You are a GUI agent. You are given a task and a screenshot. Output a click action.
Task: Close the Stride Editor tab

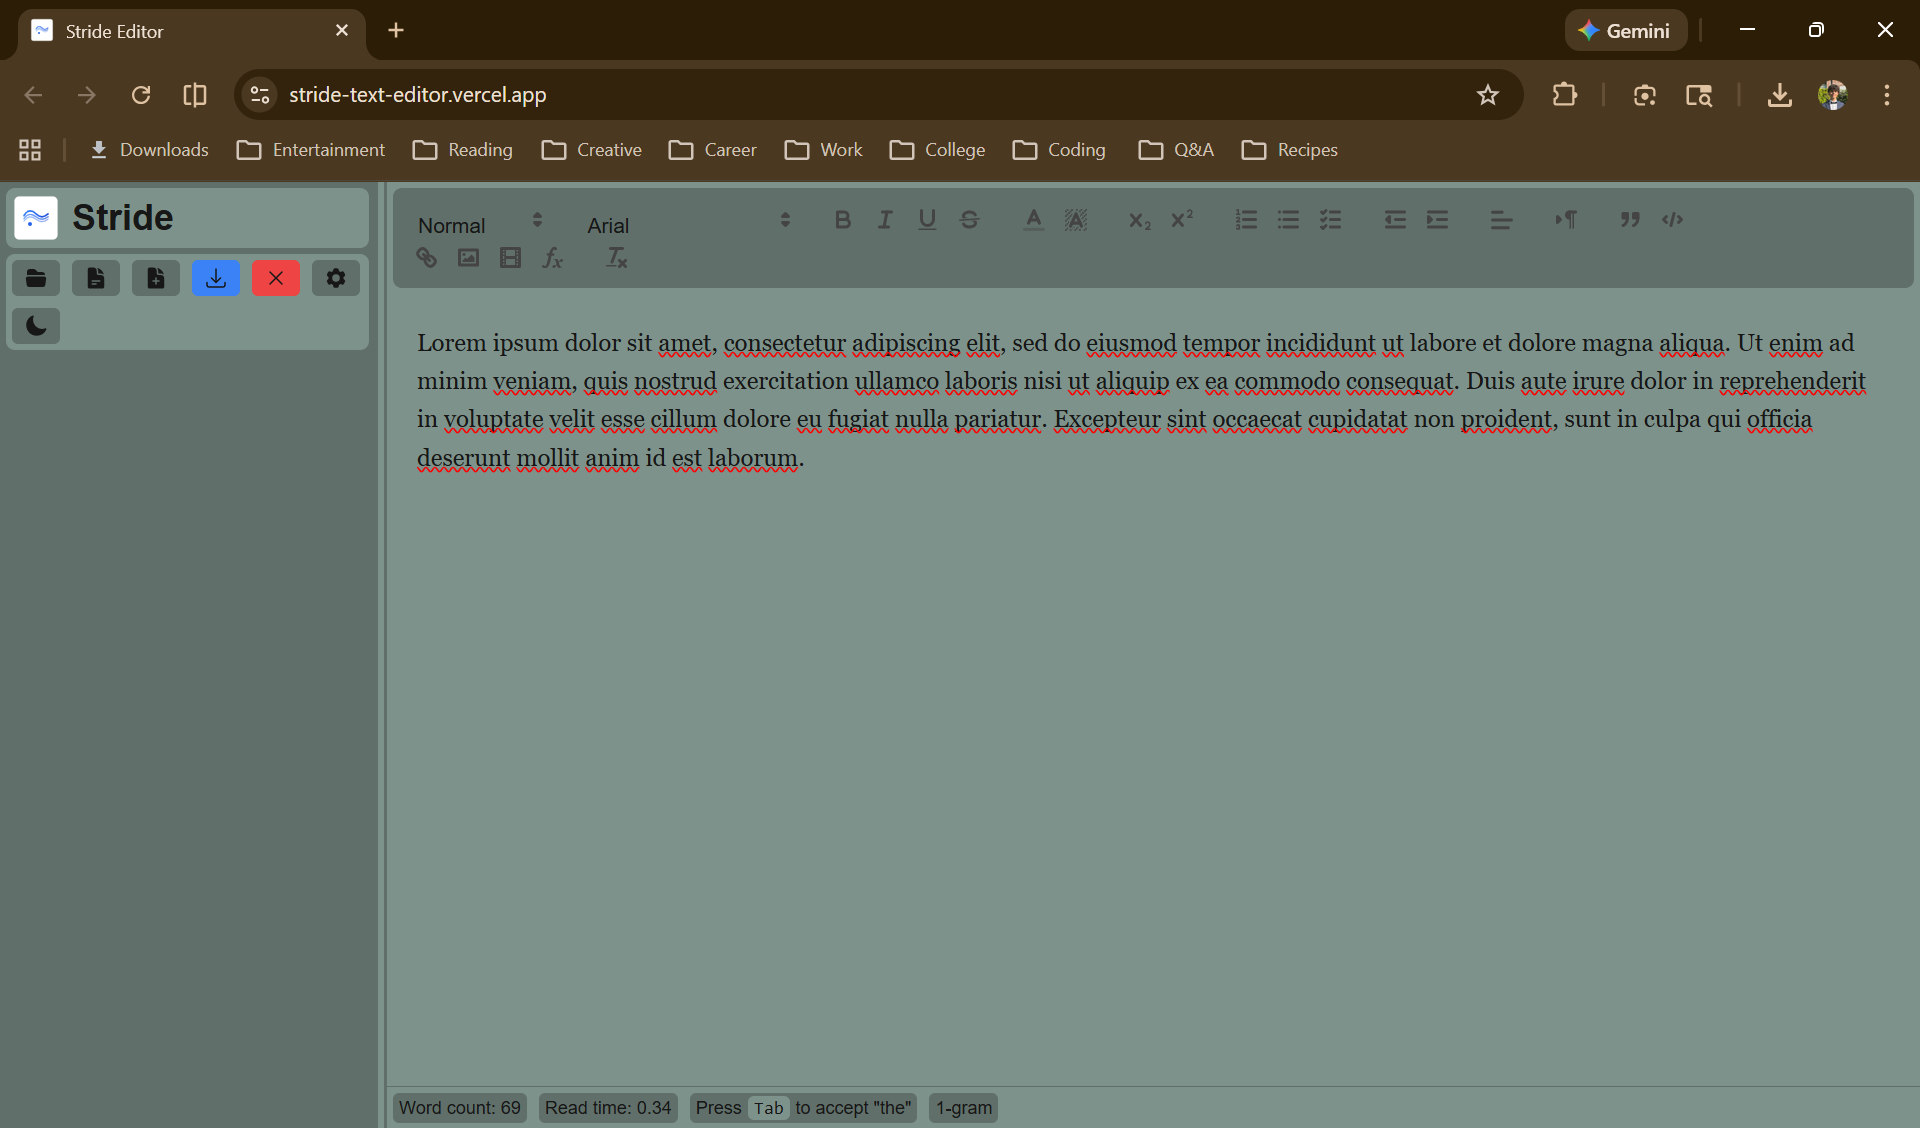pos(342,31)
